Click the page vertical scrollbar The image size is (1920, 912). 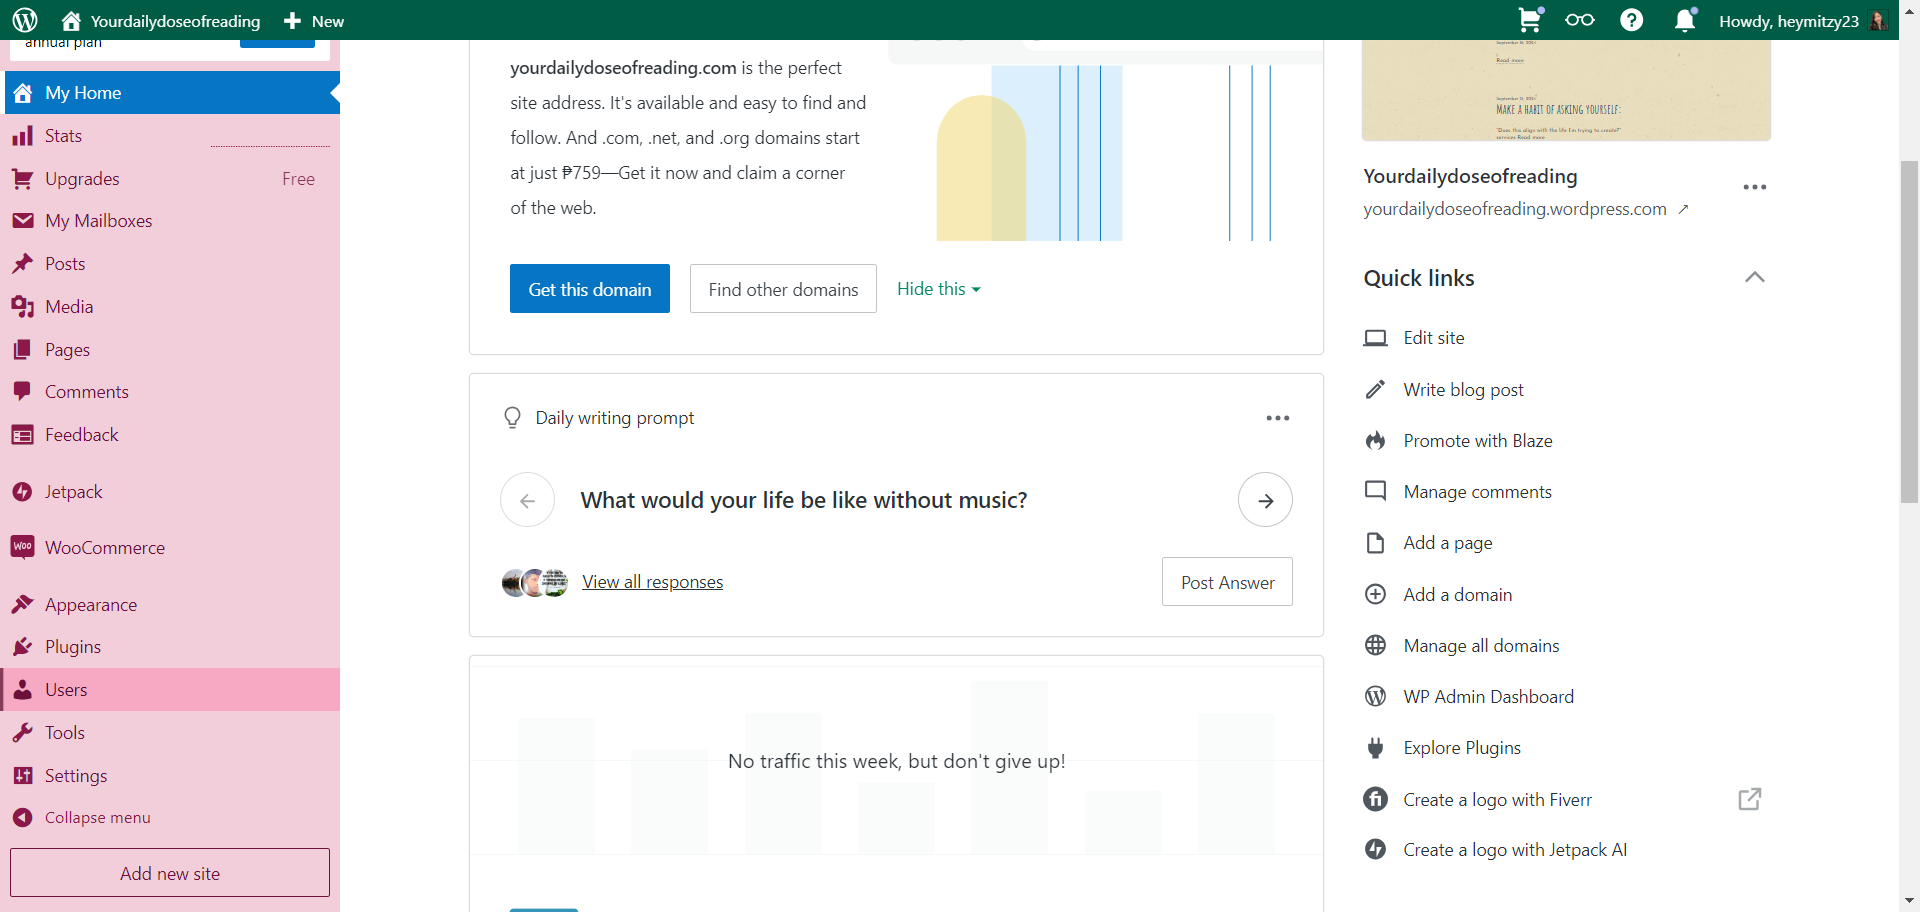coord(1909,330)
